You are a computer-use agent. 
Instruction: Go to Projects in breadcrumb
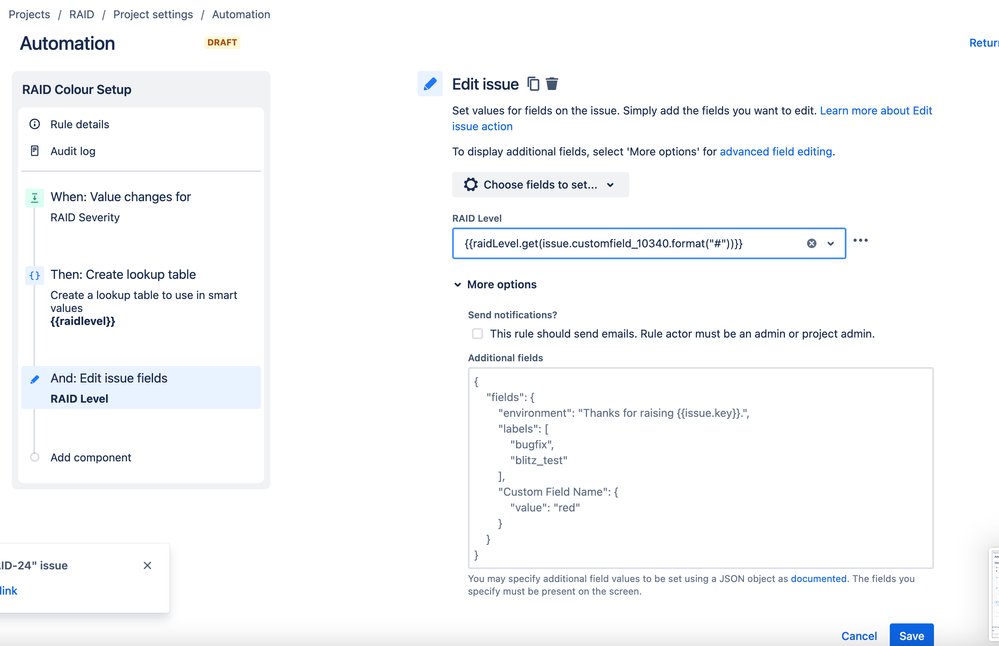point(29,14)
